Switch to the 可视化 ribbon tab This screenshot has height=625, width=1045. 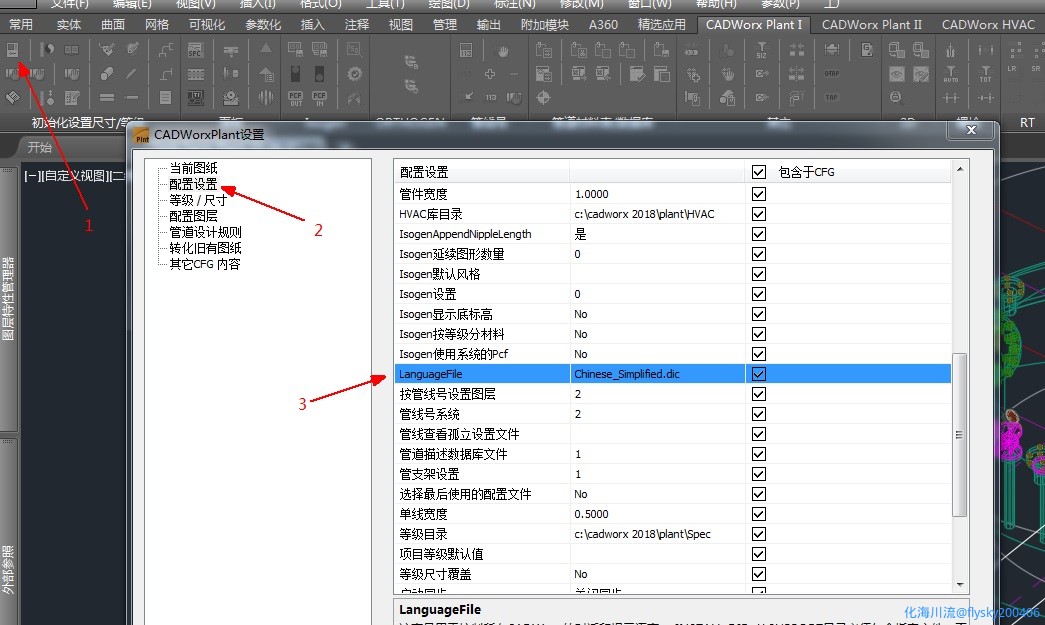tap(207, 25)
